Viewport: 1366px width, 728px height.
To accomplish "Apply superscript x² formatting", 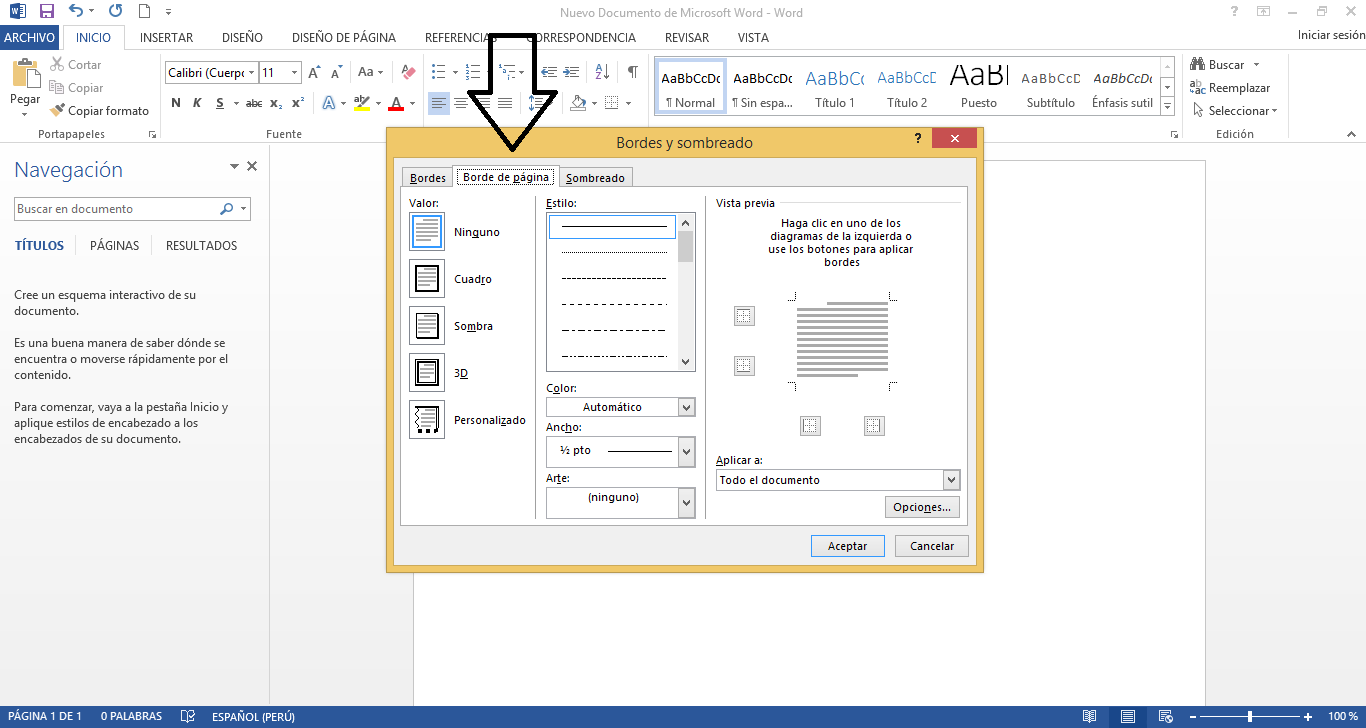I will pos(298,103).
